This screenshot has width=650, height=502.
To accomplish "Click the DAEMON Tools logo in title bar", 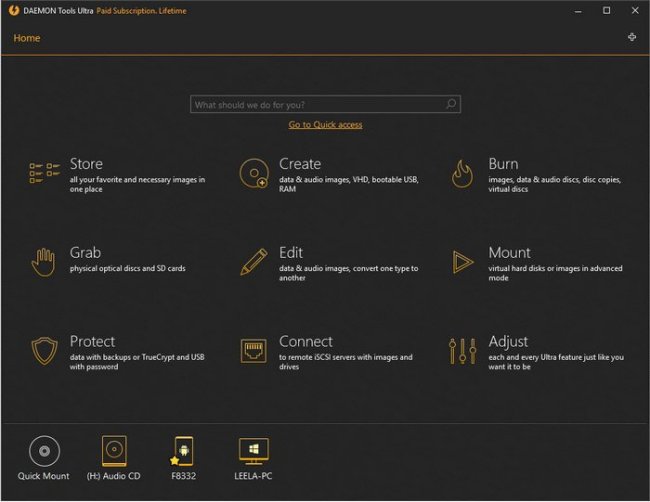I will [14, 10].
